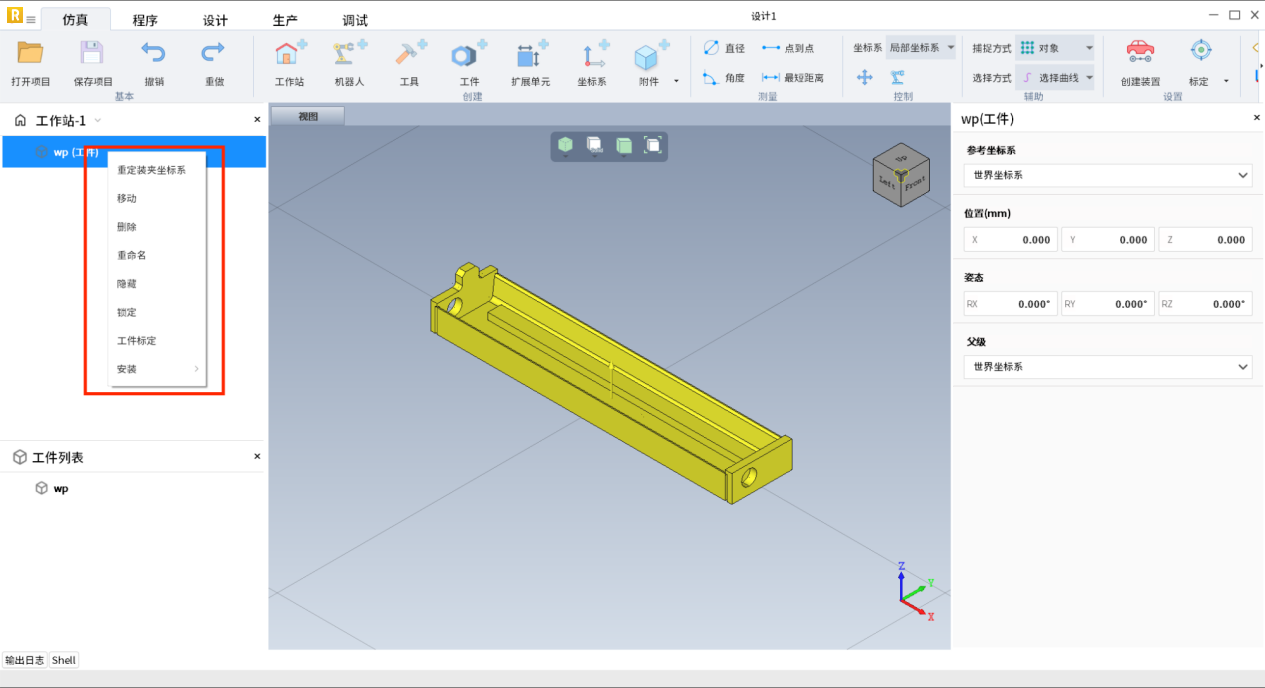Switch to the 程序 (Program) tab
This screenshot has width=1265, height=688.
145,20
